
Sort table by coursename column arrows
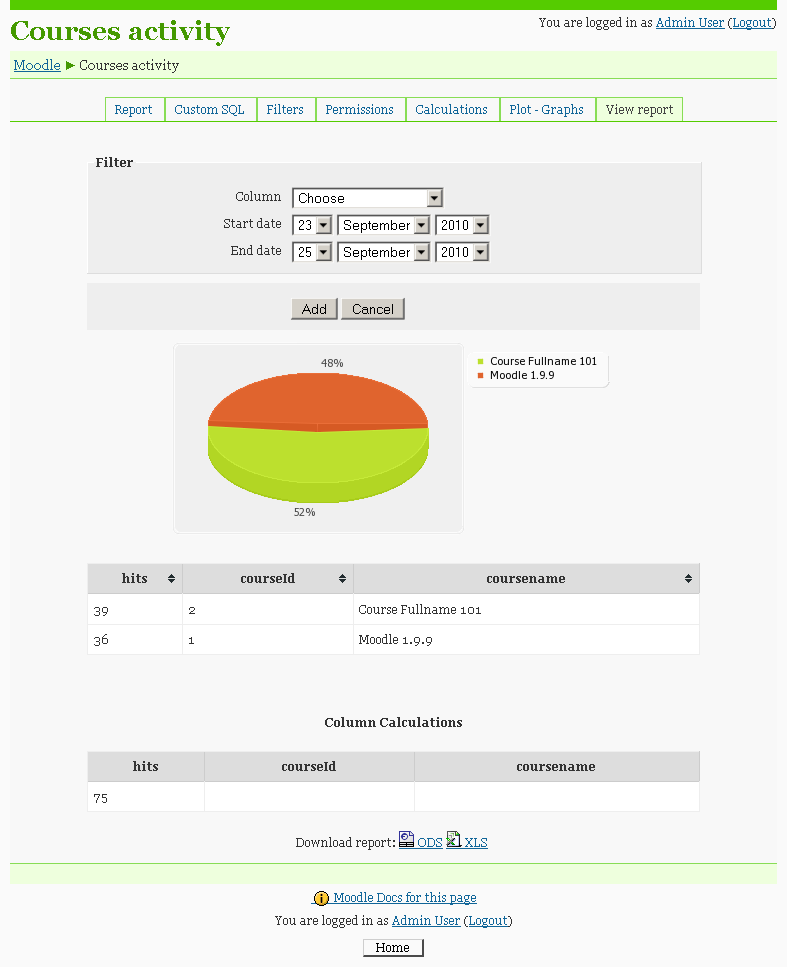tap(688, 579)
